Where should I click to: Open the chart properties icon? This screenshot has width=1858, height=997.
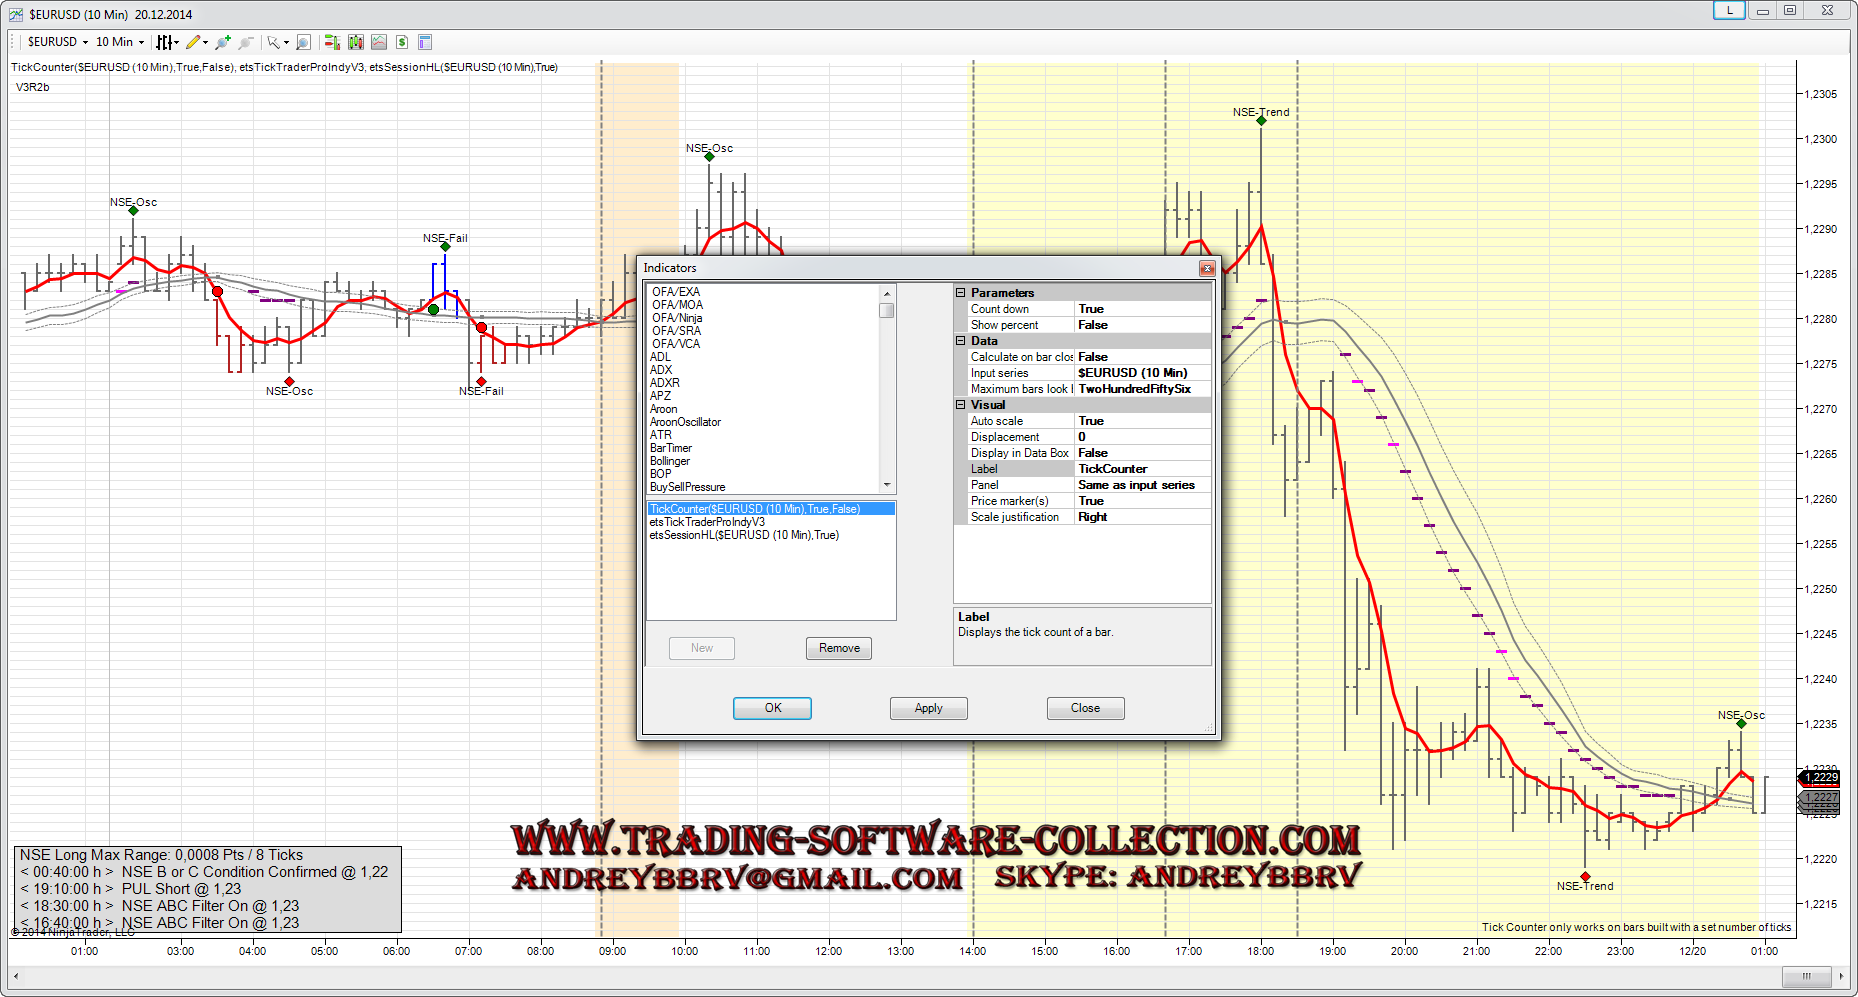click(x=425, y=42)
